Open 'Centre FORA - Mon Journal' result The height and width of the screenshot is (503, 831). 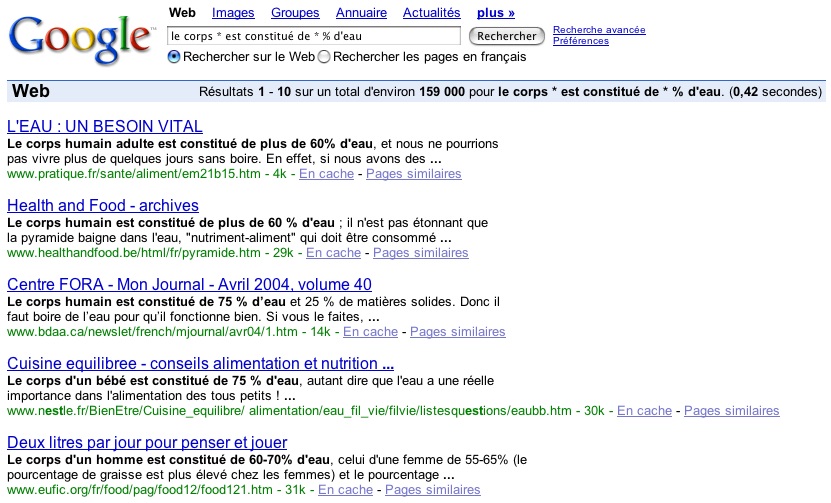click(189, 284)
